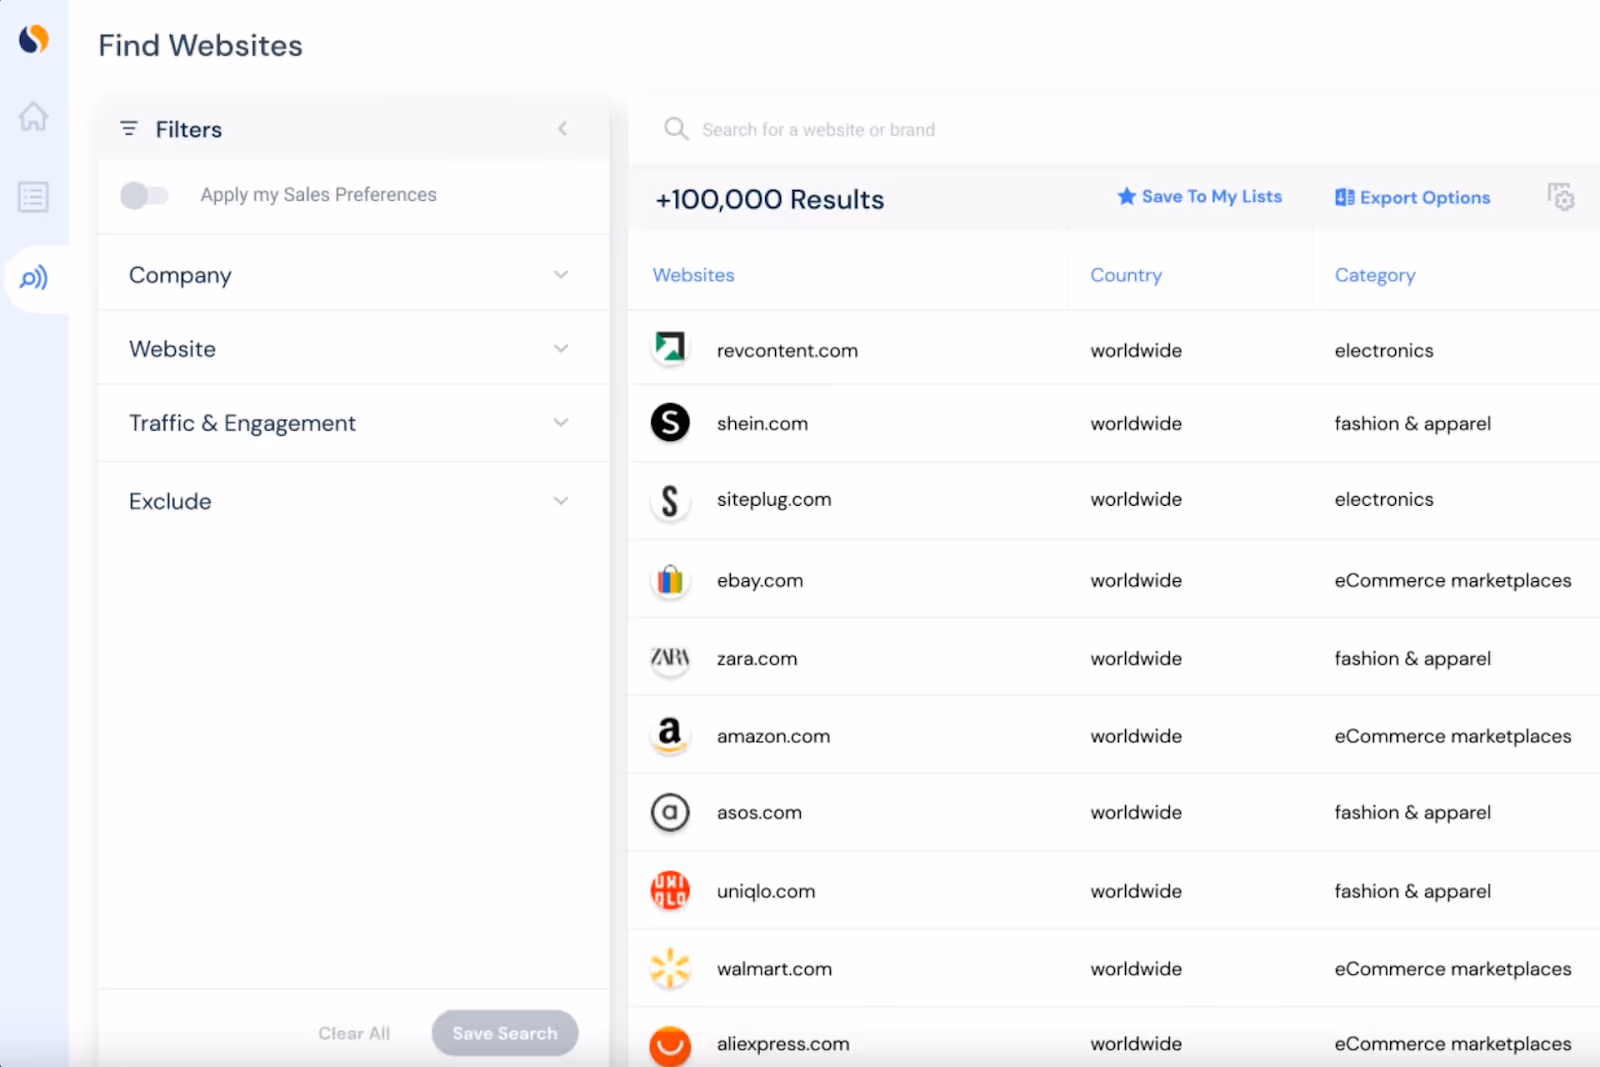The height and width of the screenshot is (1067, 1600).
Task: Open the Home sidebar icon
Action: [x=33, y=116]
